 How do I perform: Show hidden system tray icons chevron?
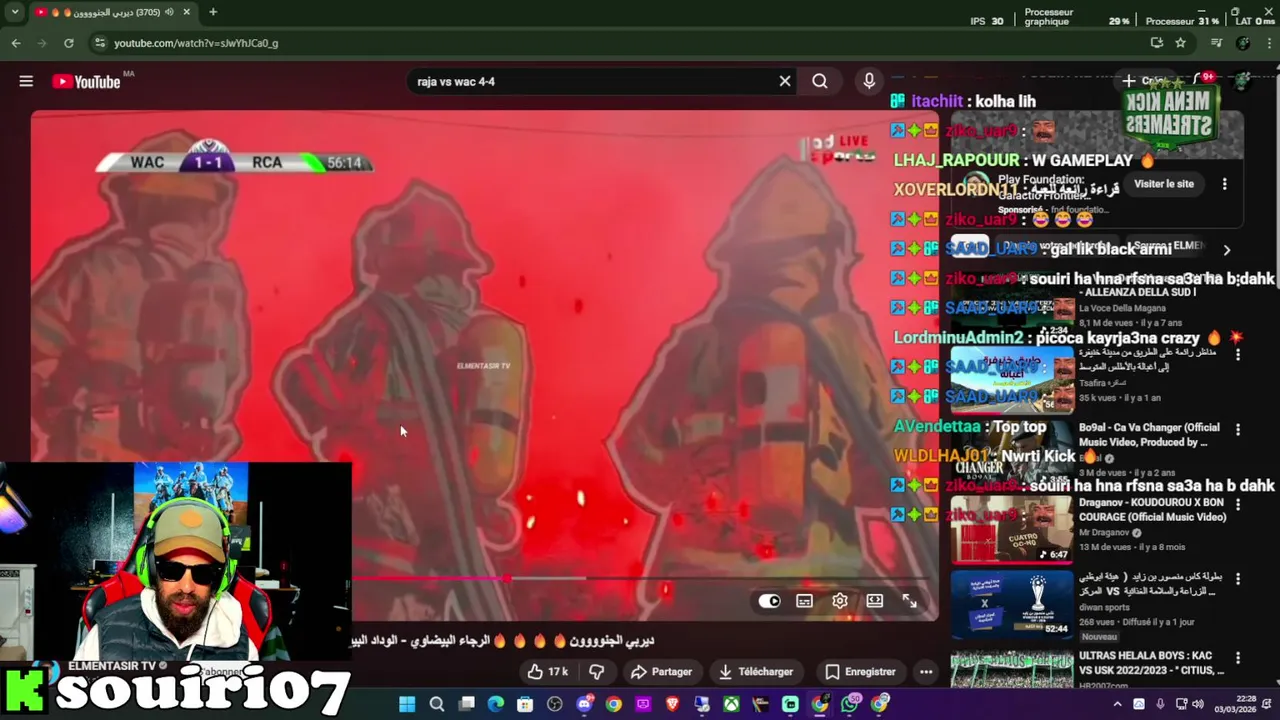(x=1117, y=704)
